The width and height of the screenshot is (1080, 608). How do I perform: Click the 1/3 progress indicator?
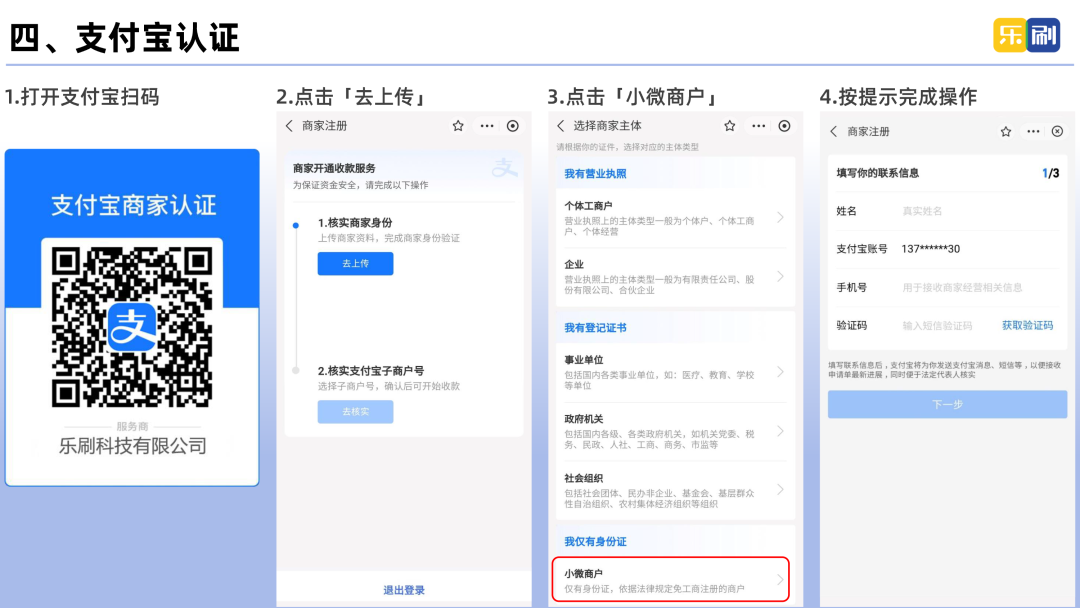point(1050,173)
